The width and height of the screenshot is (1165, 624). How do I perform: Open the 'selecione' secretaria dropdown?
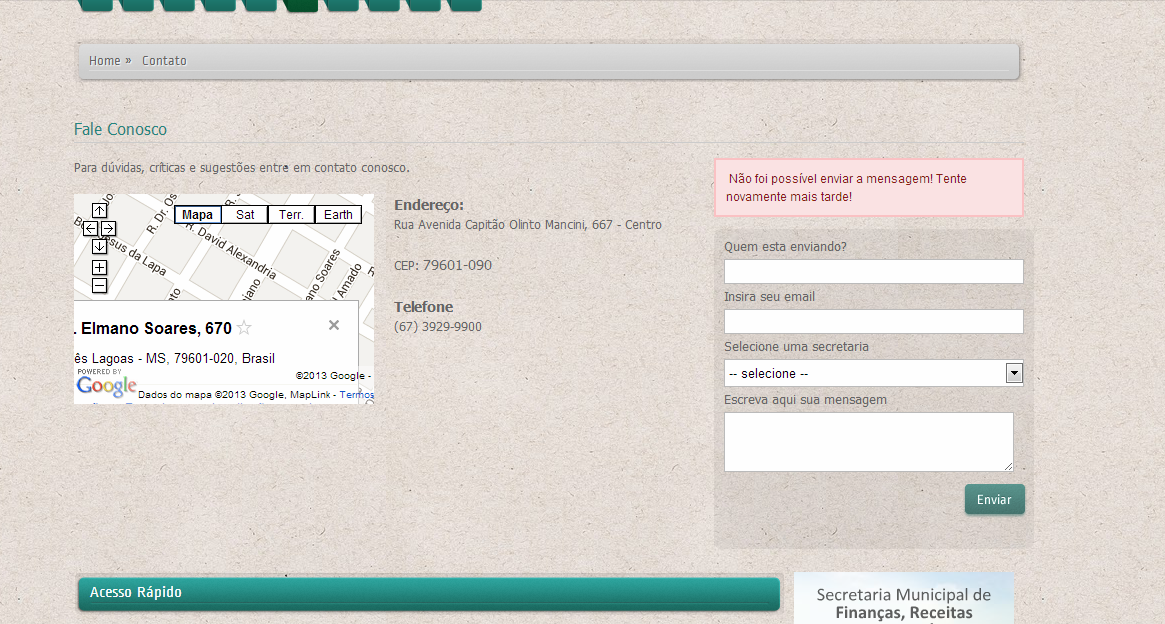[873, 373]
